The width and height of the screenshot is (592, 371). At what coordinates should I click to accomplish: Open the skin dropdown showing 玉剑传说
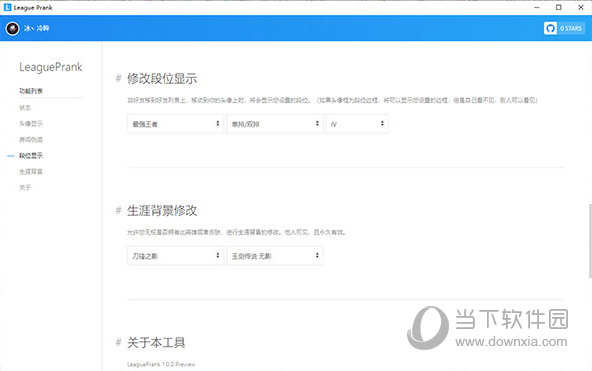coord(275,256)
